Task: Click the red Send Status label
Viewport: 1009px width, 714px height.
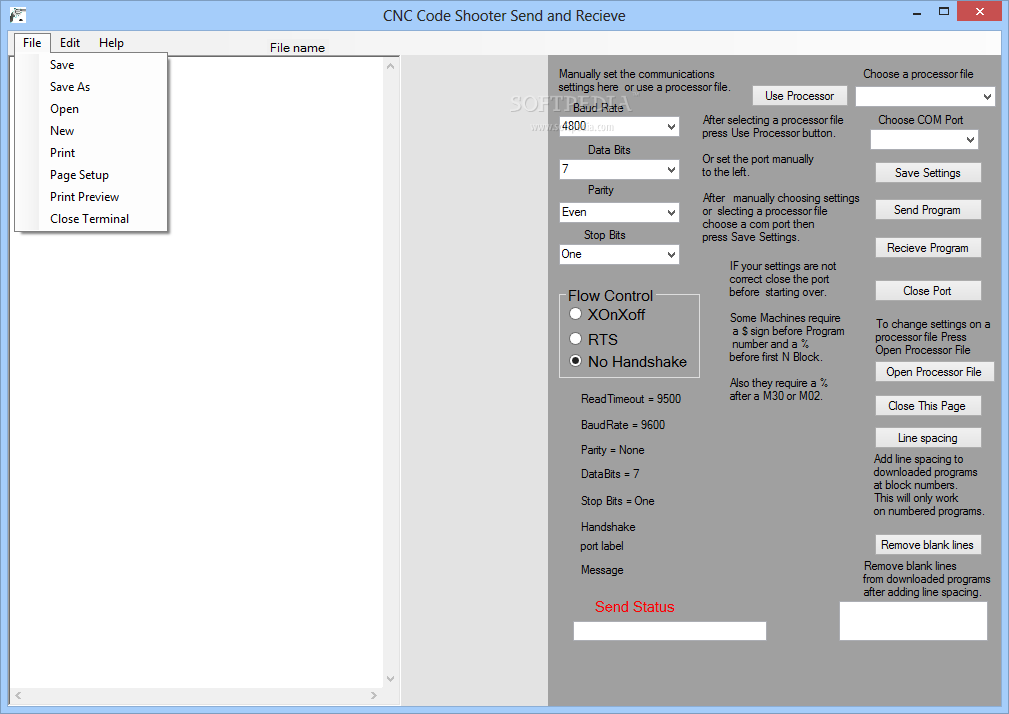Action: point(634,607)
